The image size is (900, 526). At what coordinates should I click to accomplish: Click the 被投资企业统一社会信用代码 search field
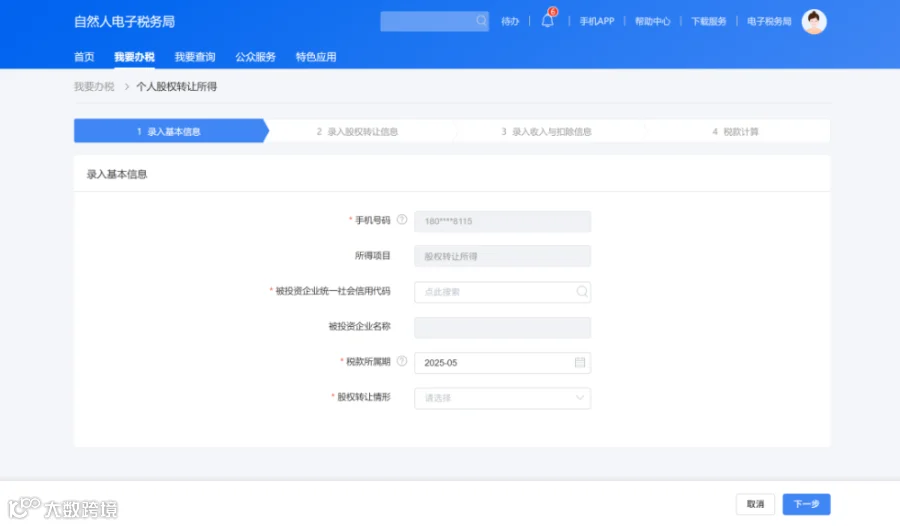[502, 292]
